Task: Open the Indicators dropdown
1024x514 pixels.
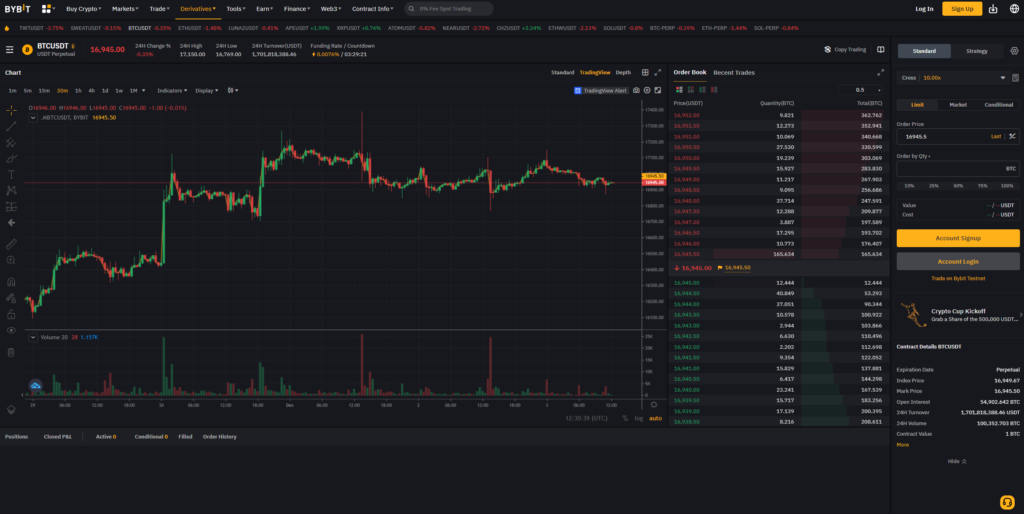Action: pyautogui.click(x=171, y=90)
